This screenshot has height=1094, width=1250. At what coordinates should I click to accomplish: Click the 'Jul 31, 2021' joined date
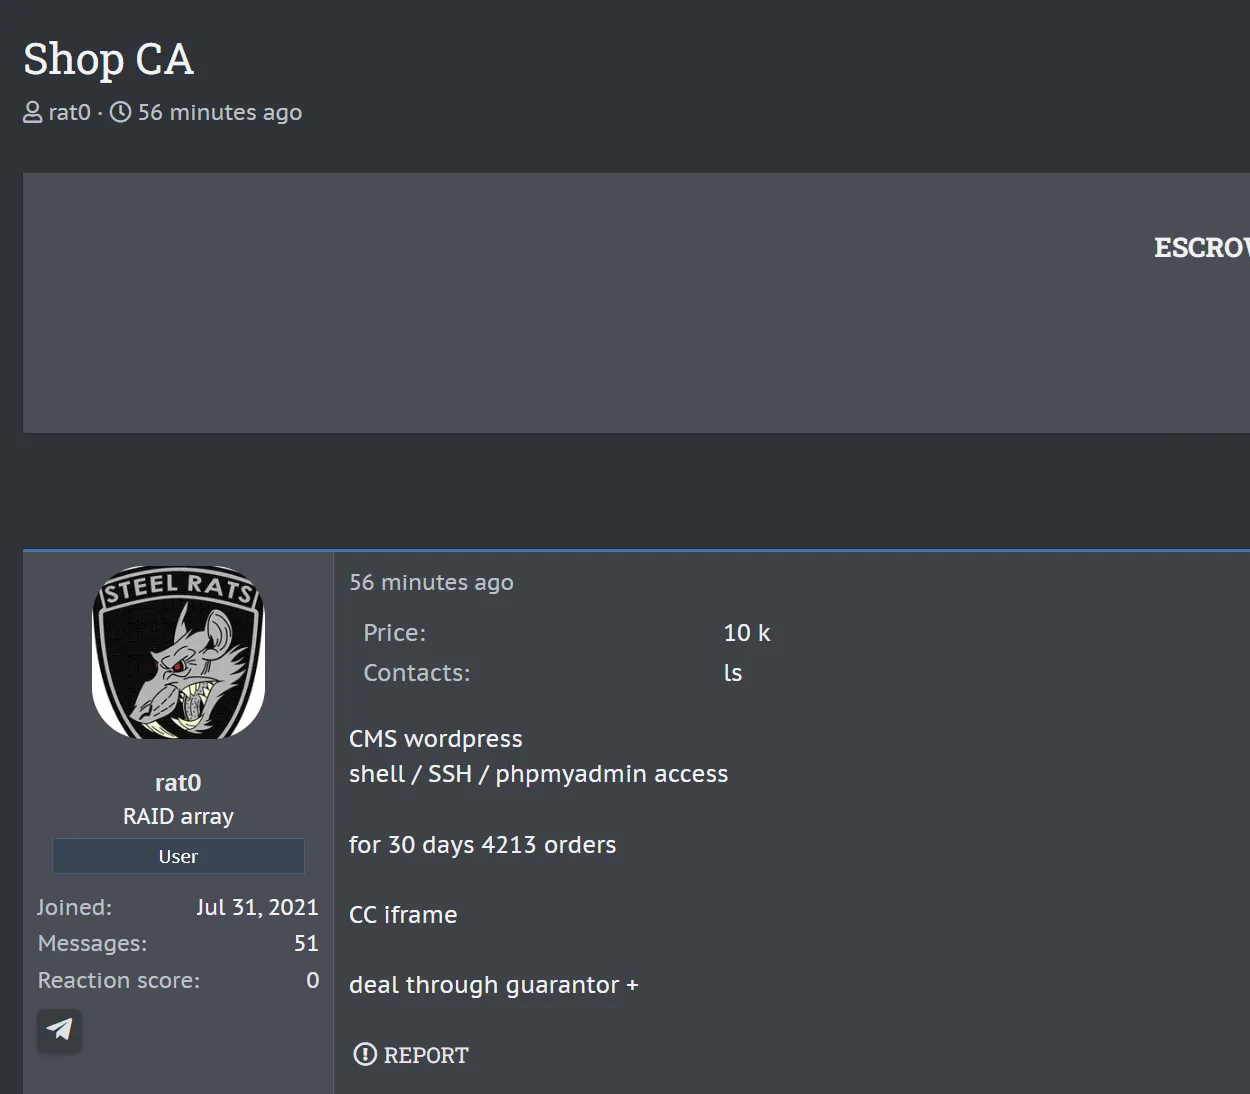point(257,907)
